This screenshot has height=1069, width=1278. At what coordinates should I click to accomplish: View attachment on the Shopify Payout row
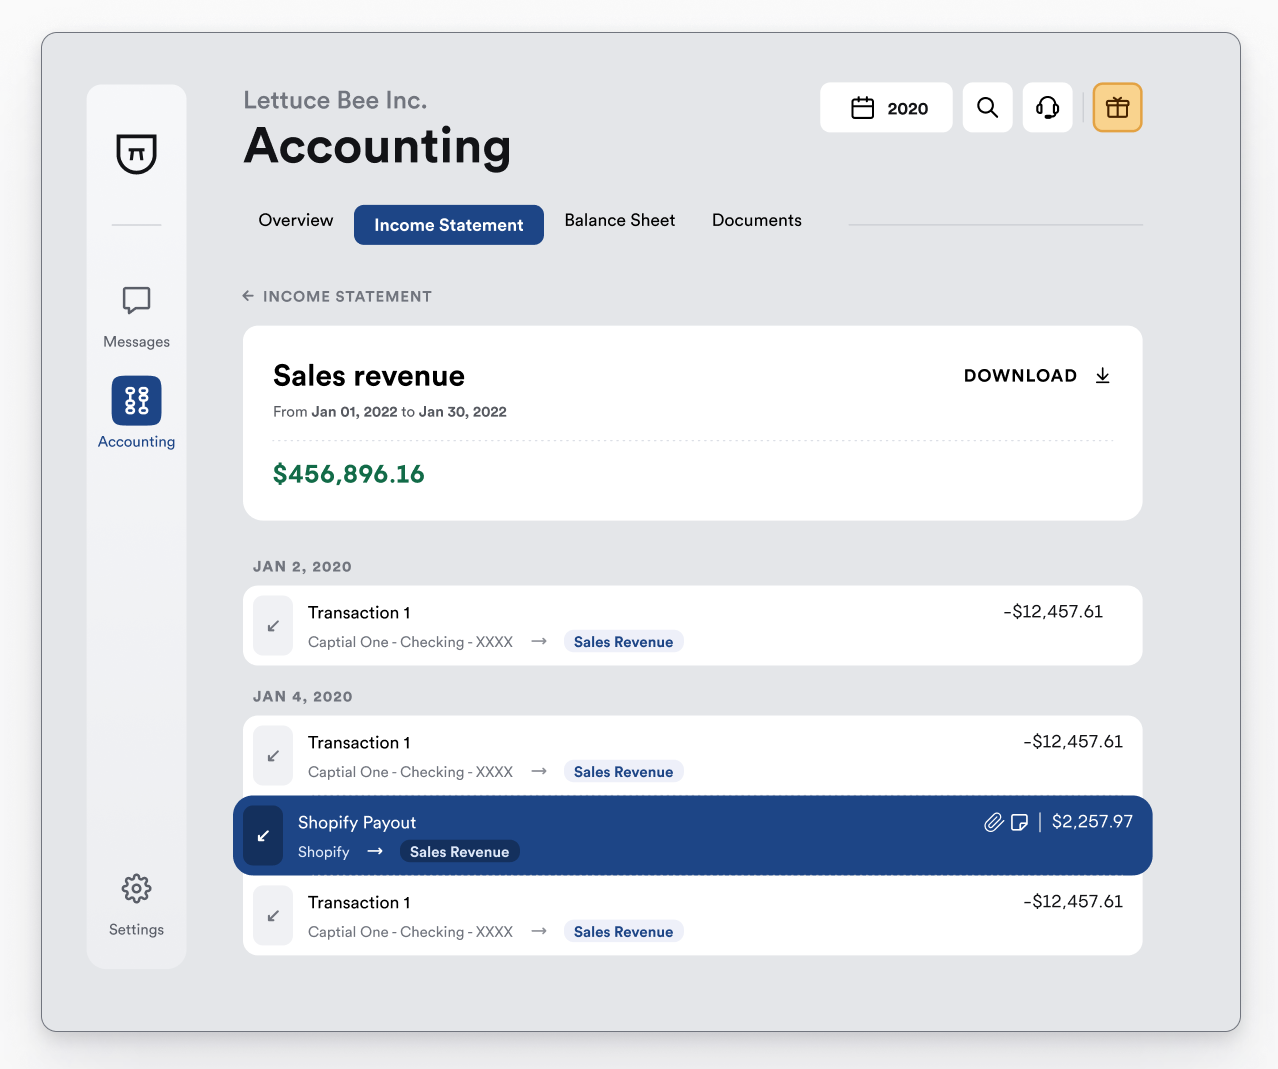click(x=993, y=822)
